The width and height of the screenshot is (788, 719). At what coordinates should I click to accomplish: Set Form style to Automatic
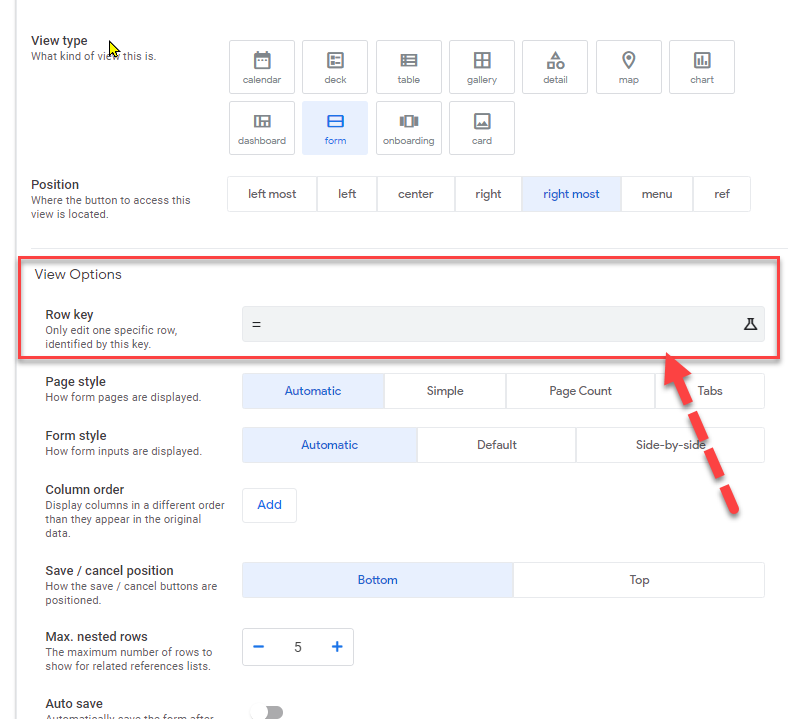(330, 445)
